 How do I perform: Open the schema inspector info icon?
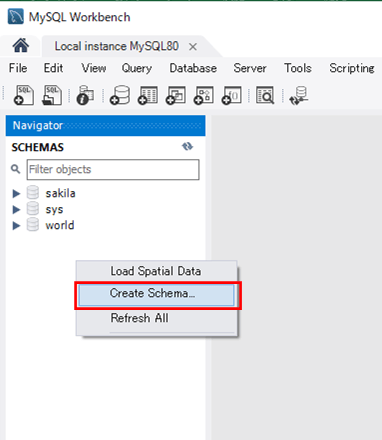(85, 96)
